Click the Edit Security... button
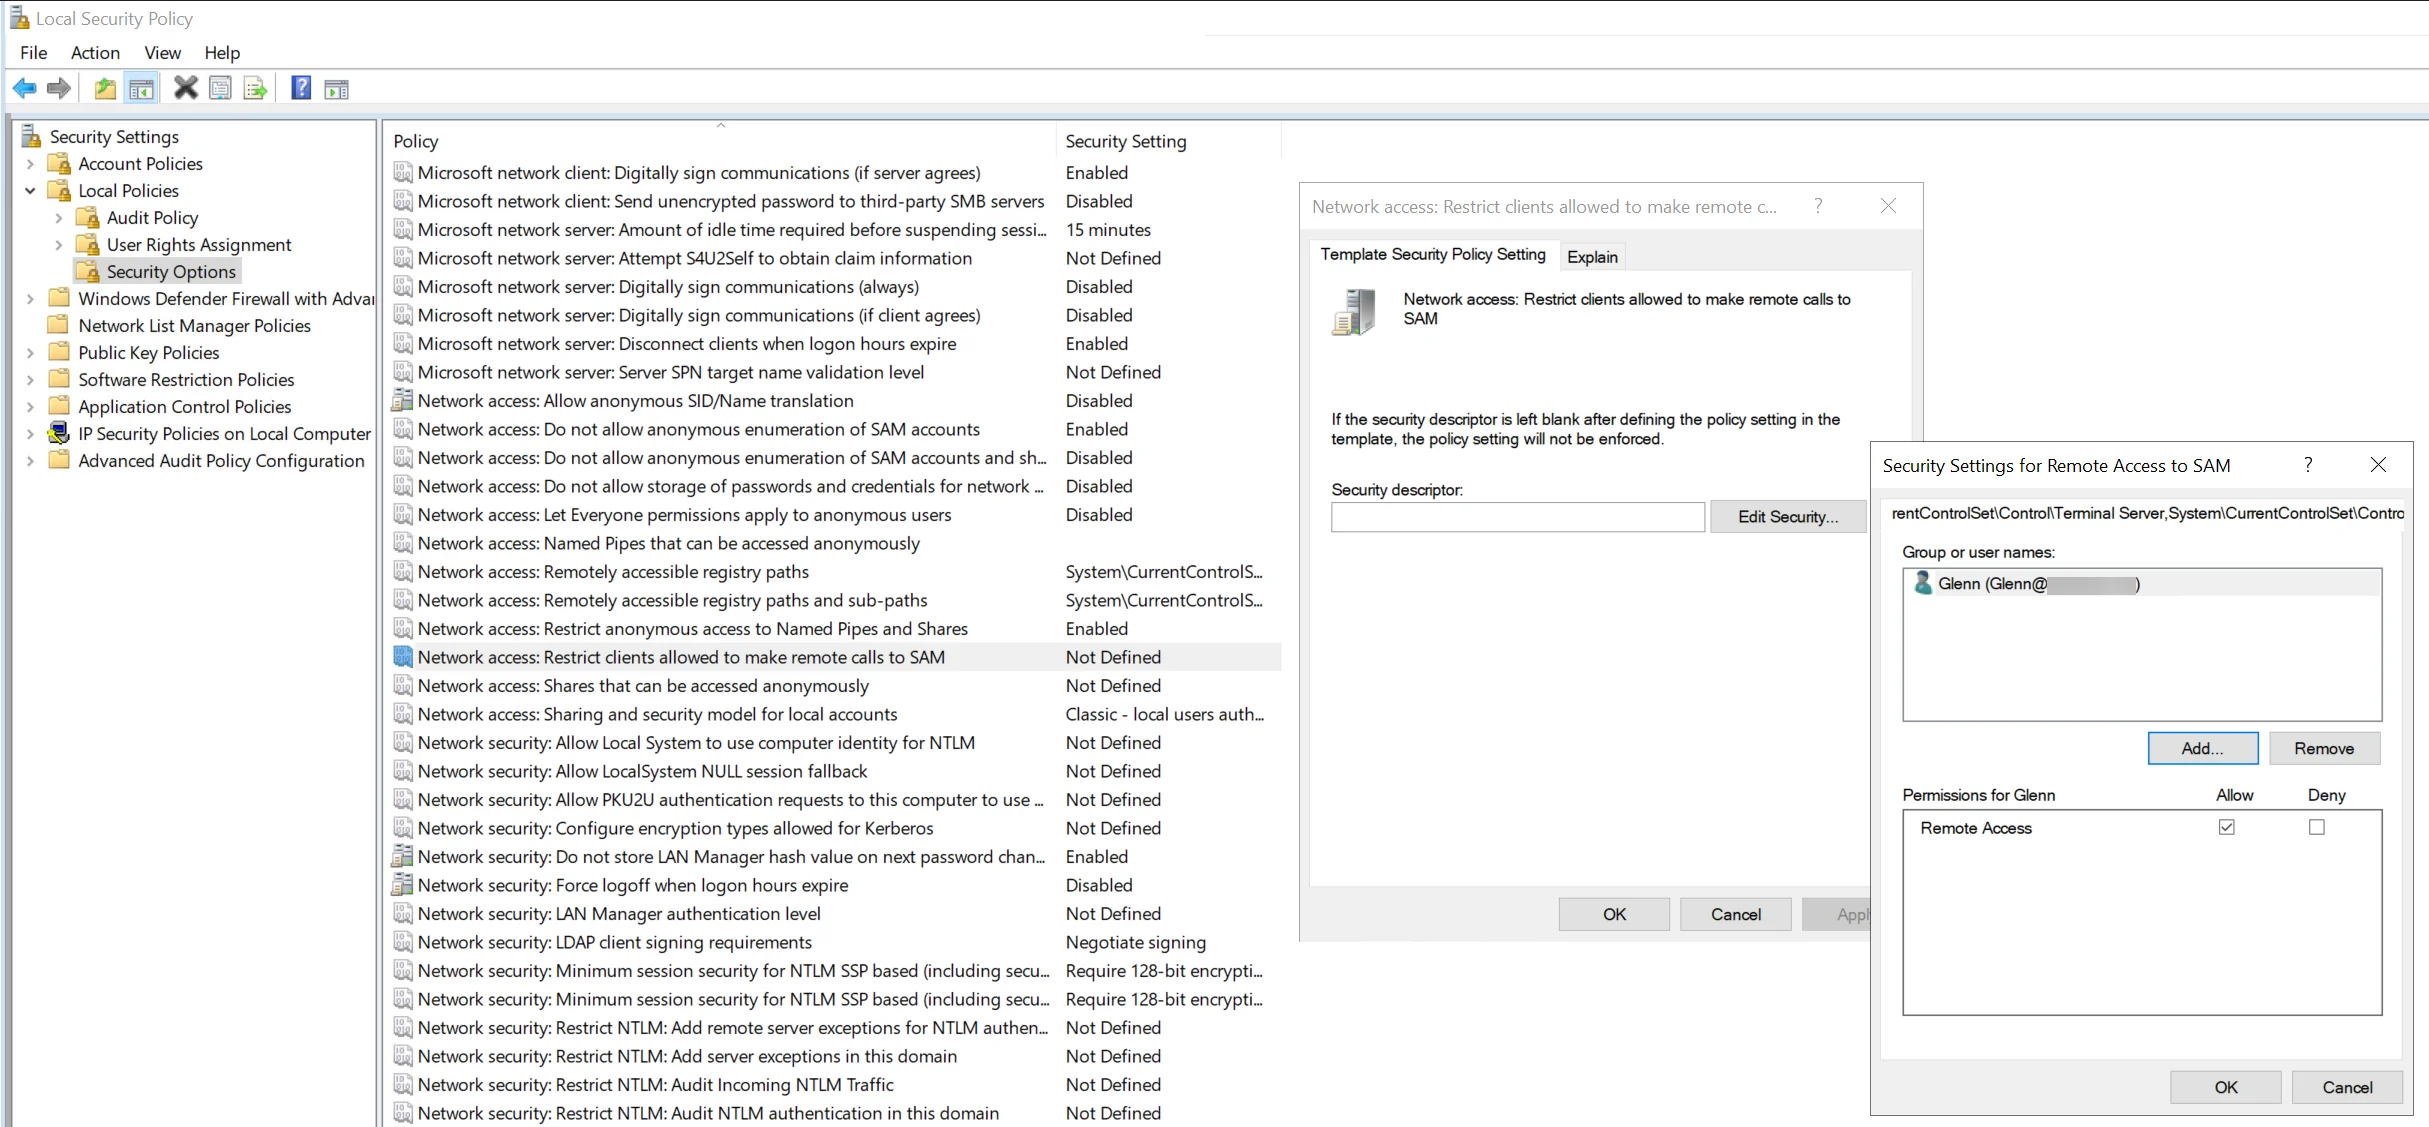Viewport: 2429px width, 1127px height. click(x=1788, y=517)
